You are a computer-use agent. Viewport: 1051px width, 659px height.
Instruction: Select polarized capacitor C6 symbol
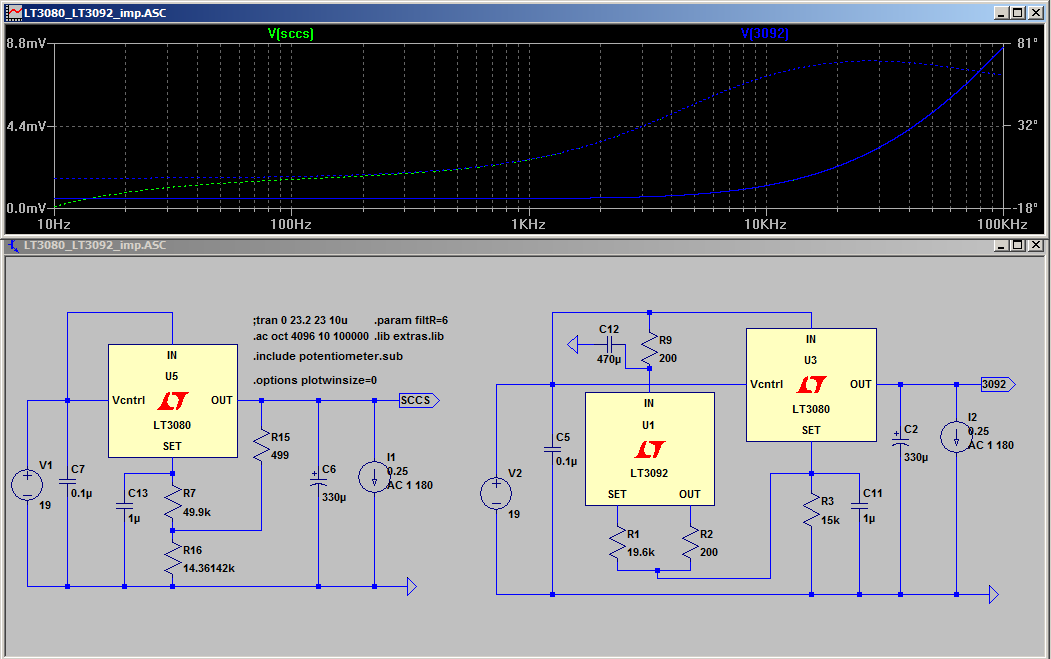click(318, 480)
